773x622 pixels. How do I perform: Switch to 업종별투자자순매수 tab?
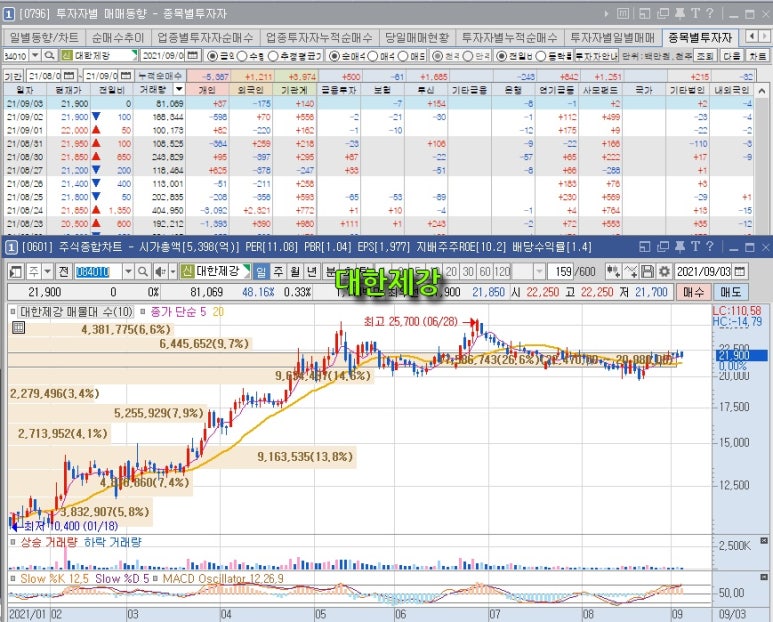point(205,37)
